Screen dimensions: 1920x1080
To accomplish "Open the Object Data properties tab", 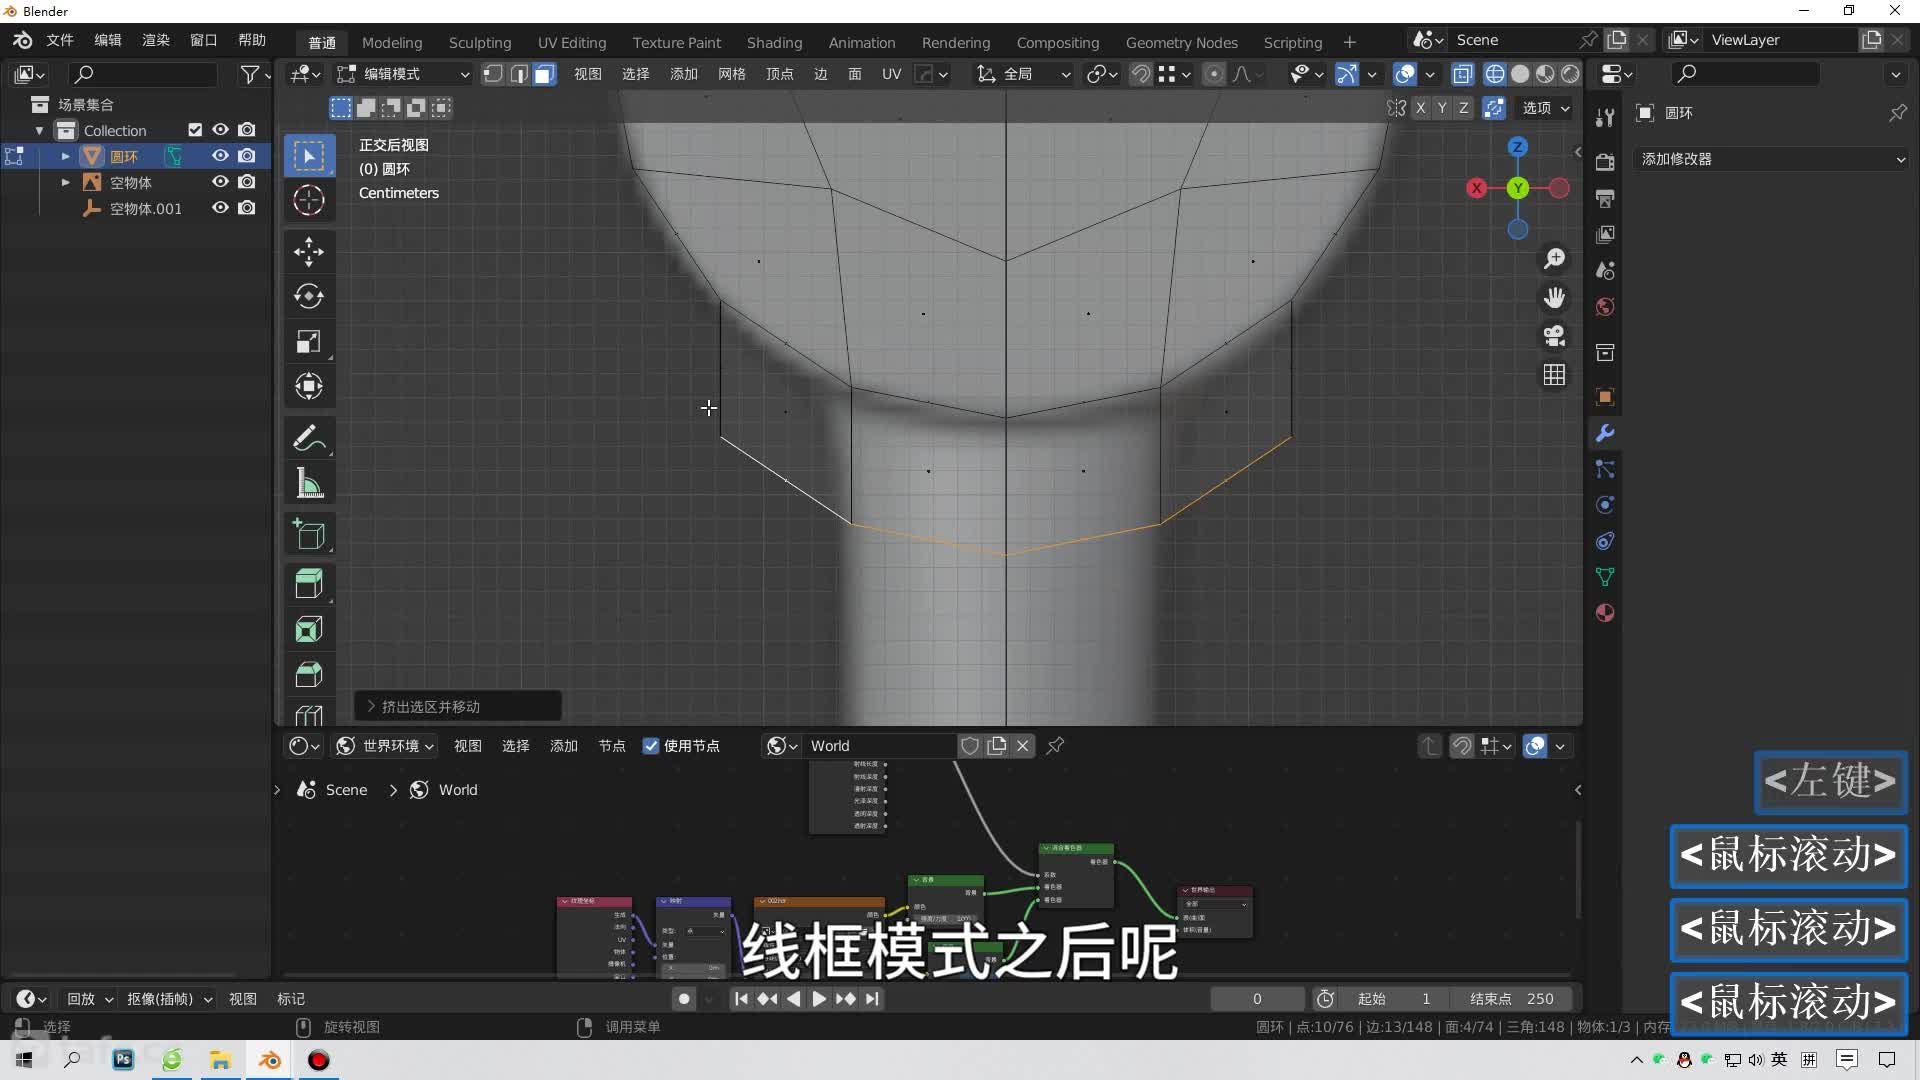I will (1605, 577).
